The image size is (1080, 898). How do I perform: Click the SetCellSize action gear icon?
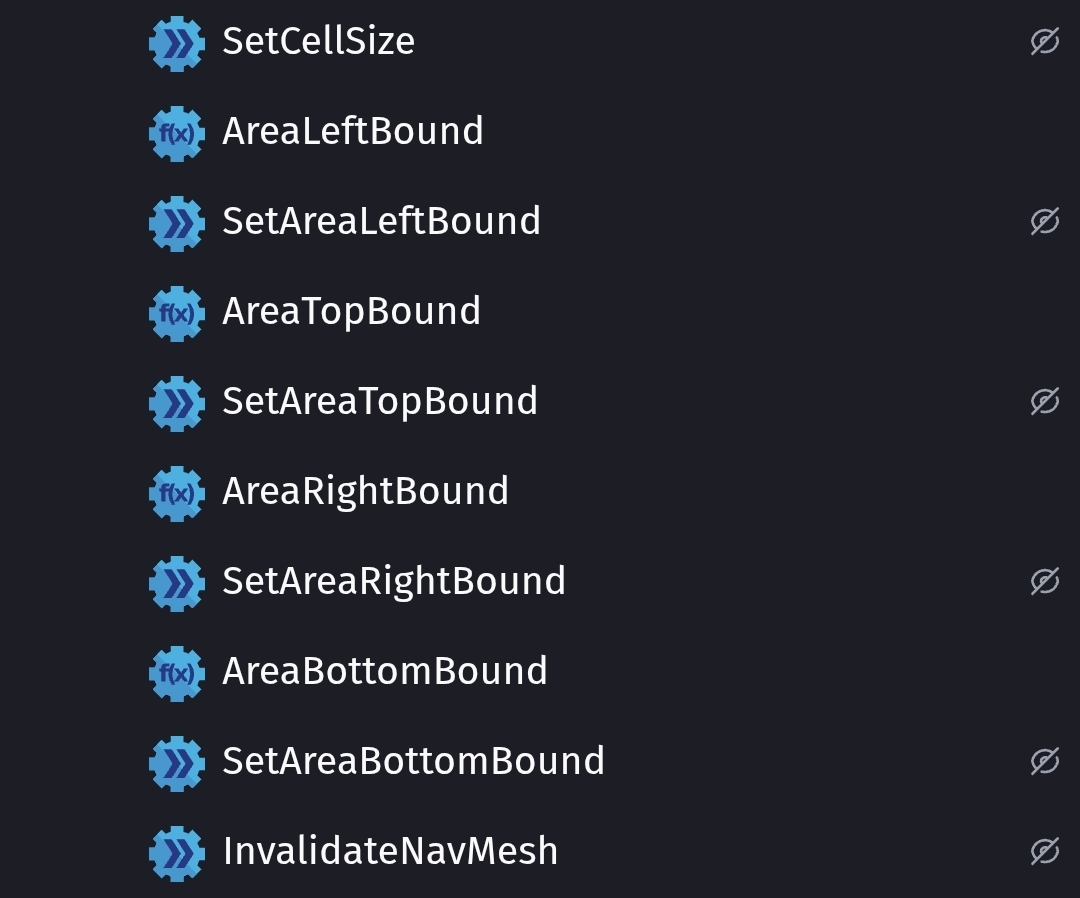[176, 43]
